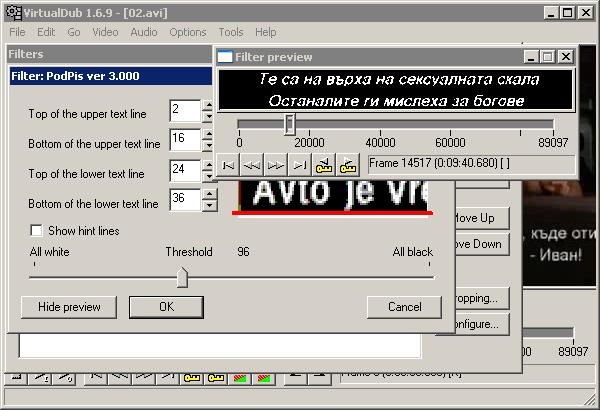Close the Filter preview window

click(x=565, y=57)
